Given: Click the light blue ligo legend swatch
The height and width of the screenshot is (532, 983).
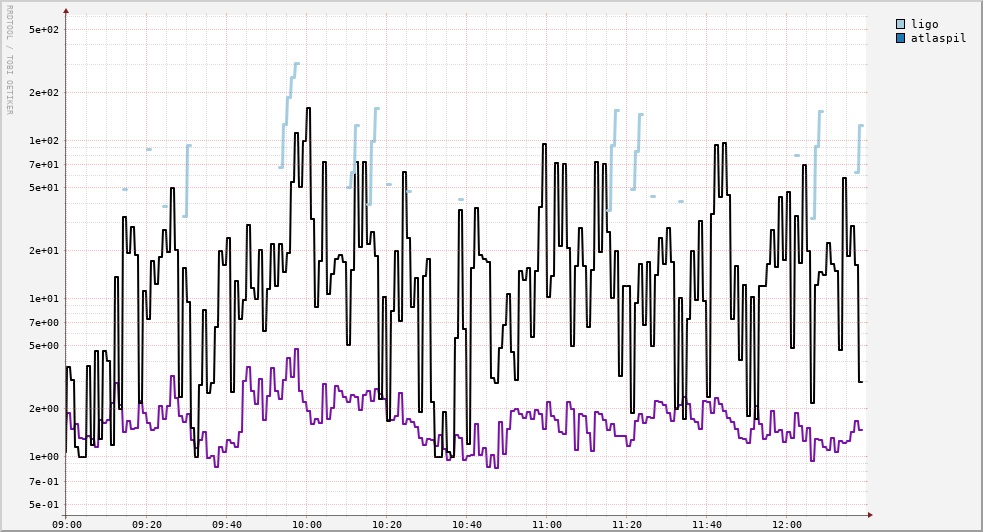Looking at the screenshot, I should pyautogui.click(x=900, y=24).
